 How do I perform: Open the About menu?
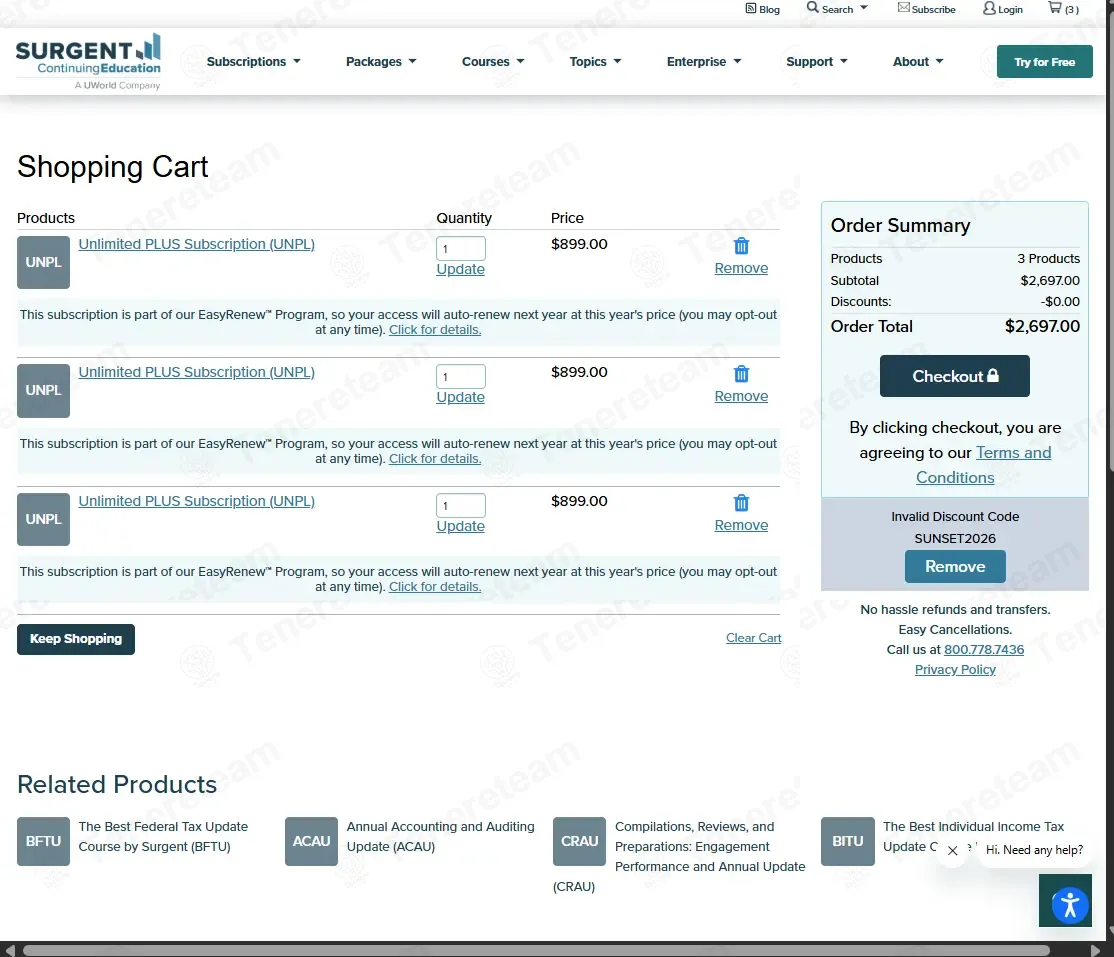(x=918, y=62)
